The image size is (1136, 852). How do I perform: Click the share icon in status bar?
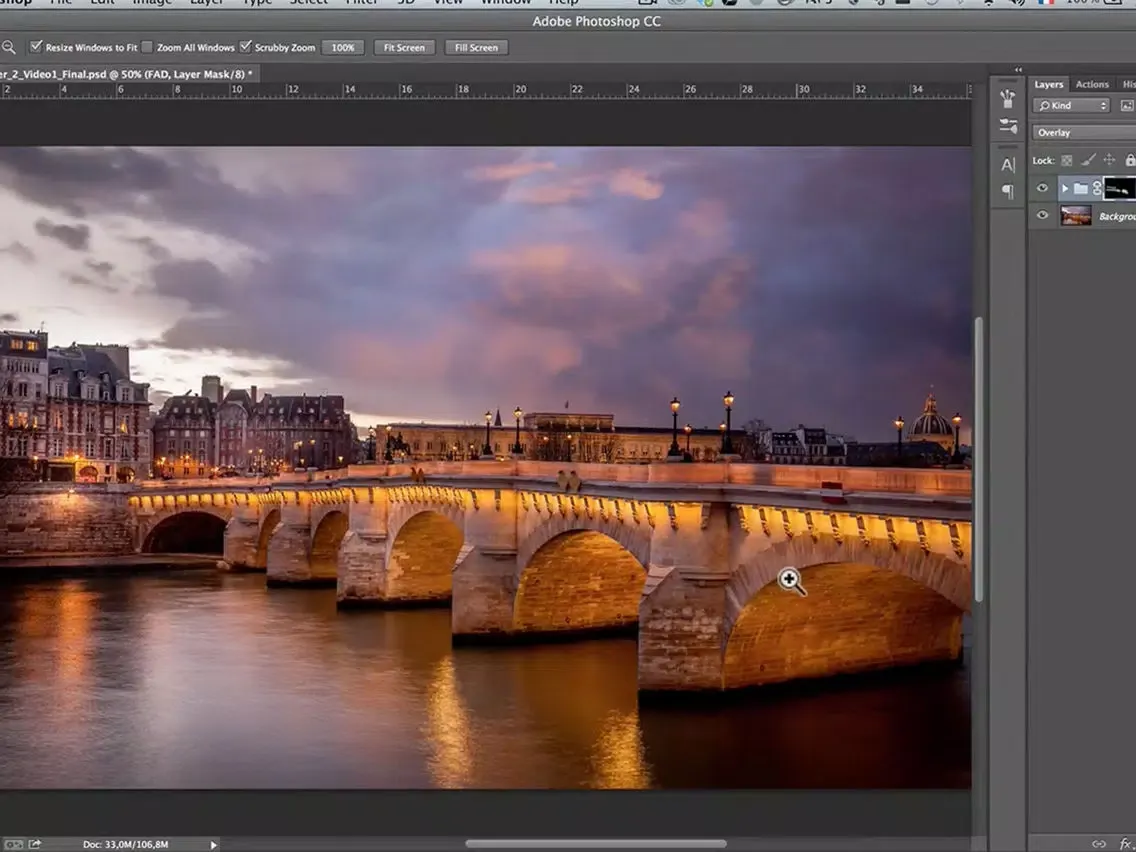pos(35,844)
